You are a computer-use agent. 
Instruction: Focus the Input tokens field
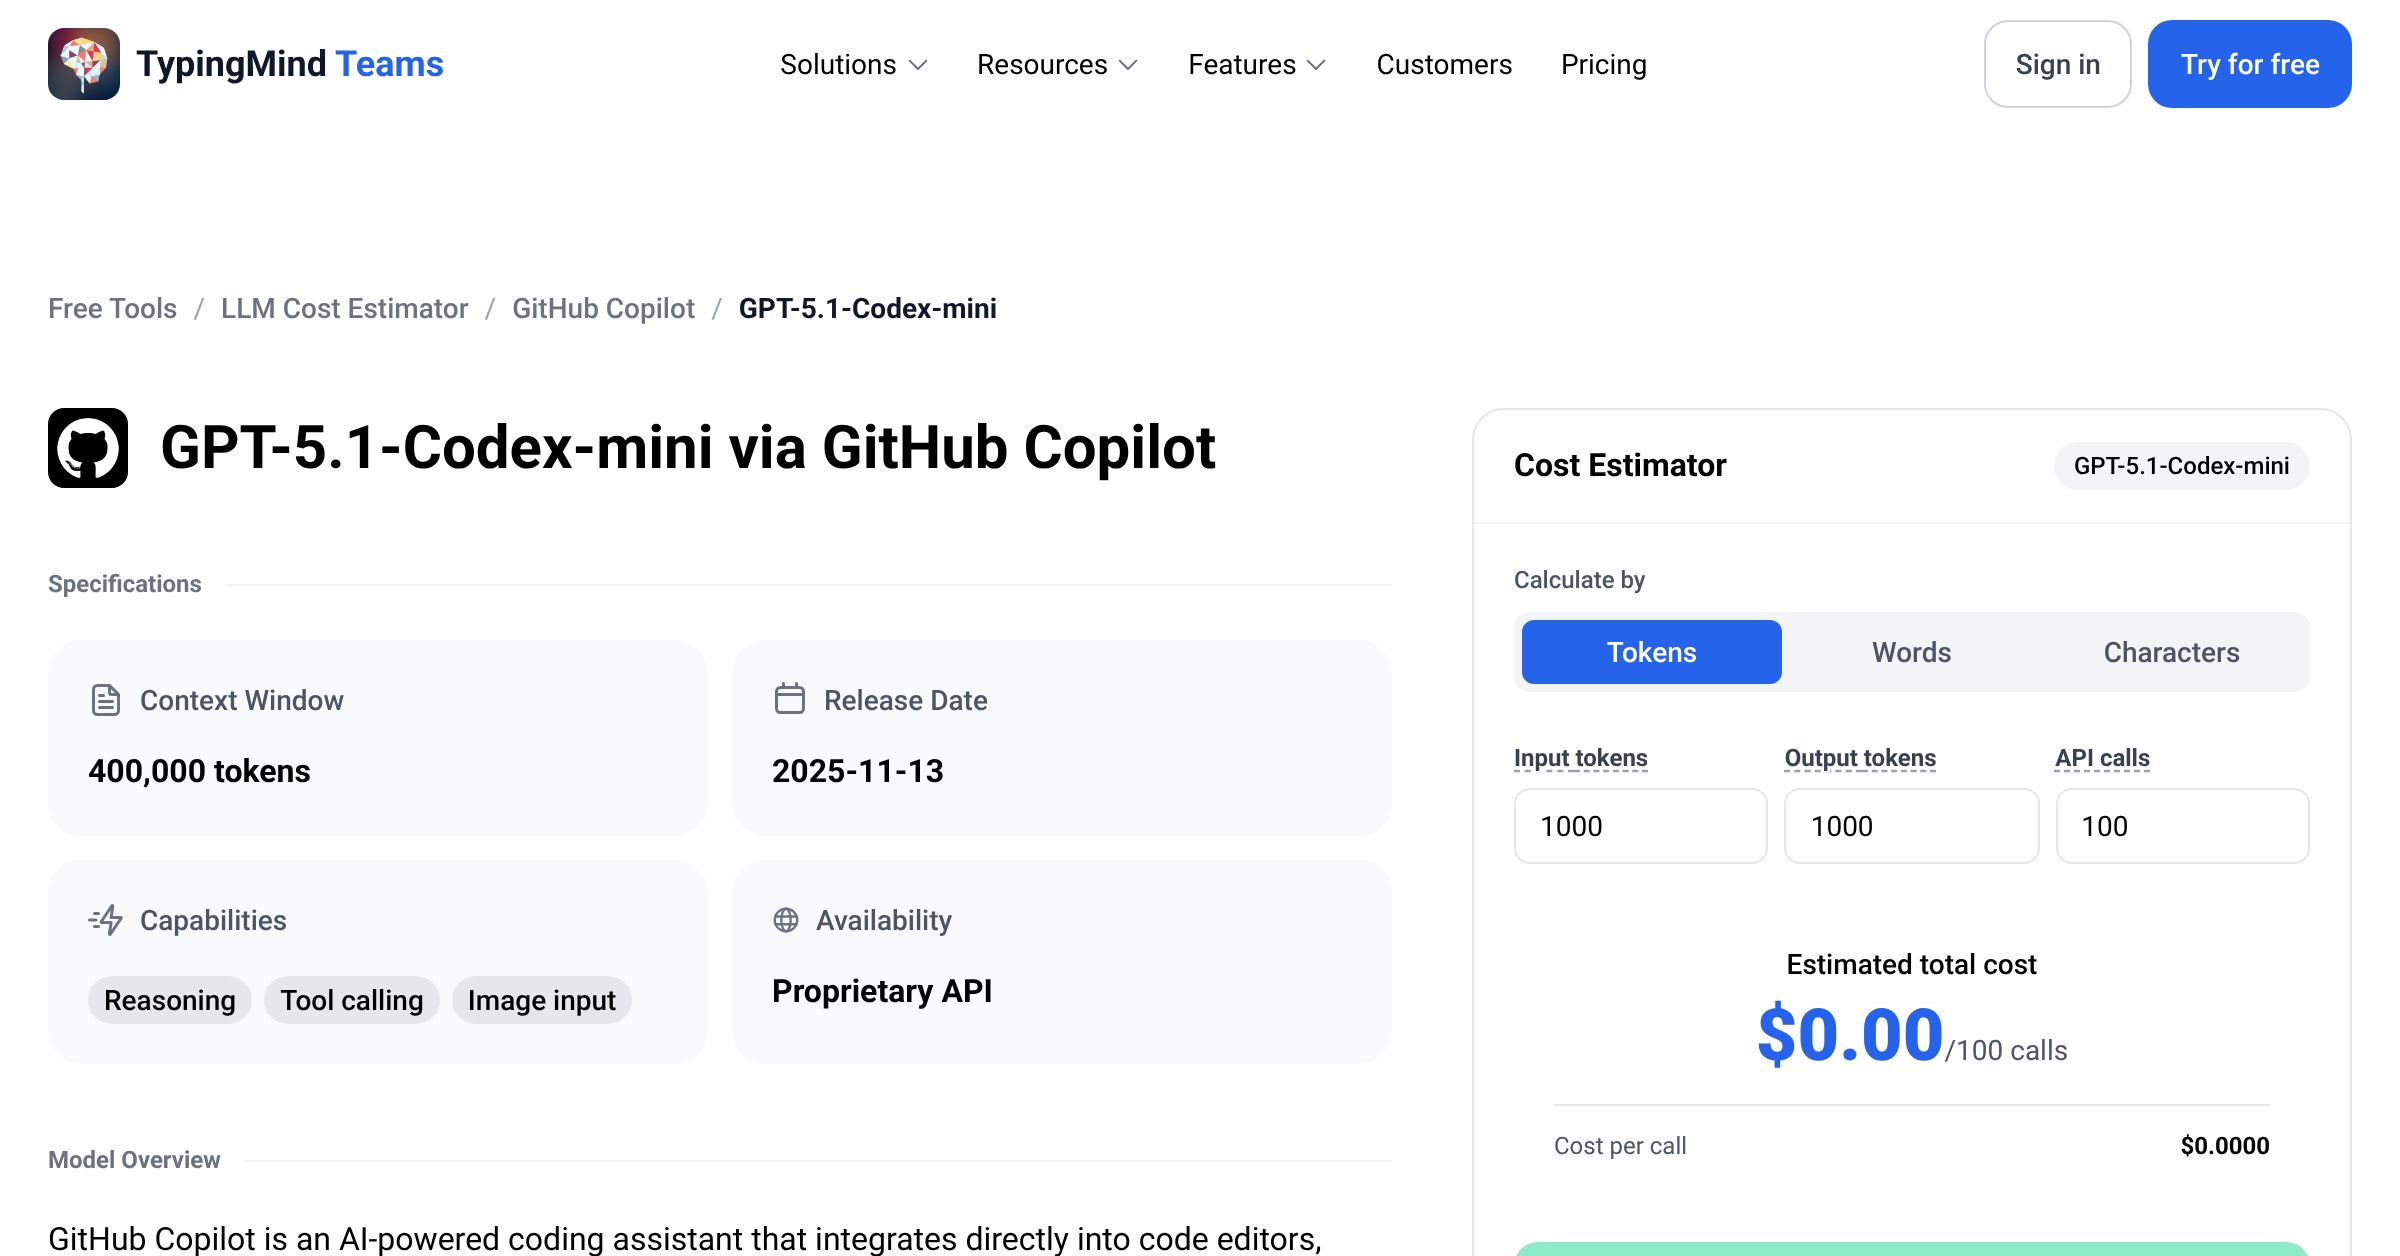click(1640, 826)
